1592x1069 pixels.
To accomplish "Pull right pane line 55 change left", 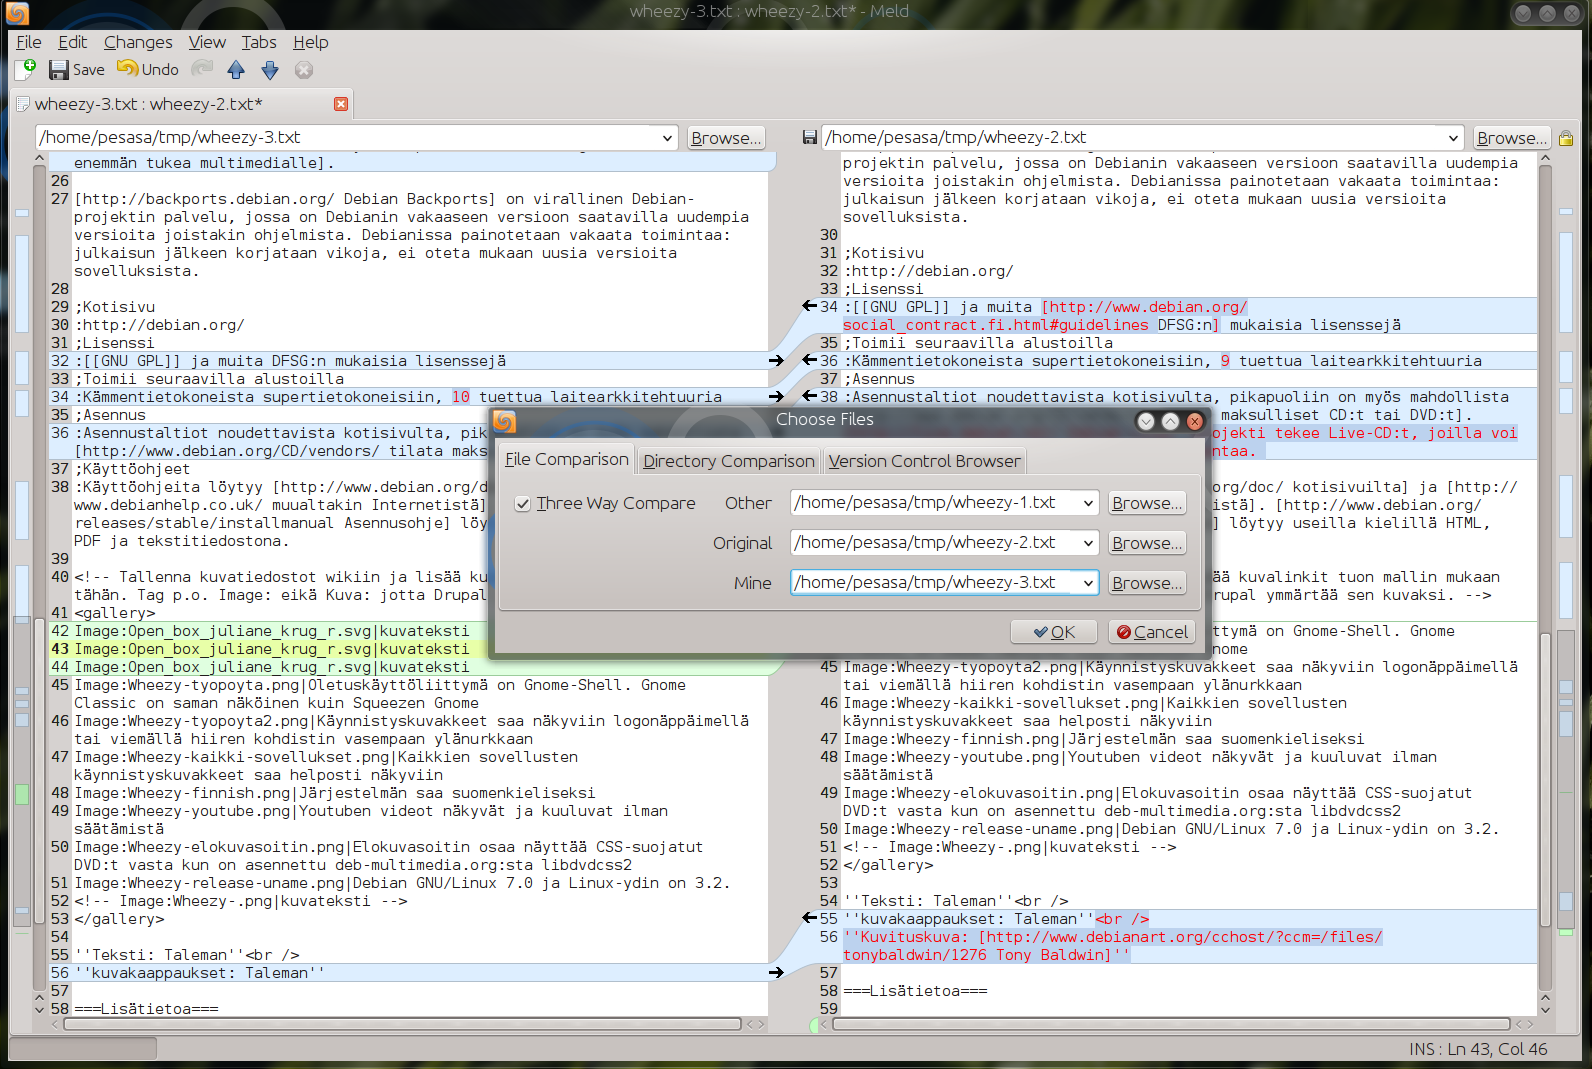I will tap(810, 918).
